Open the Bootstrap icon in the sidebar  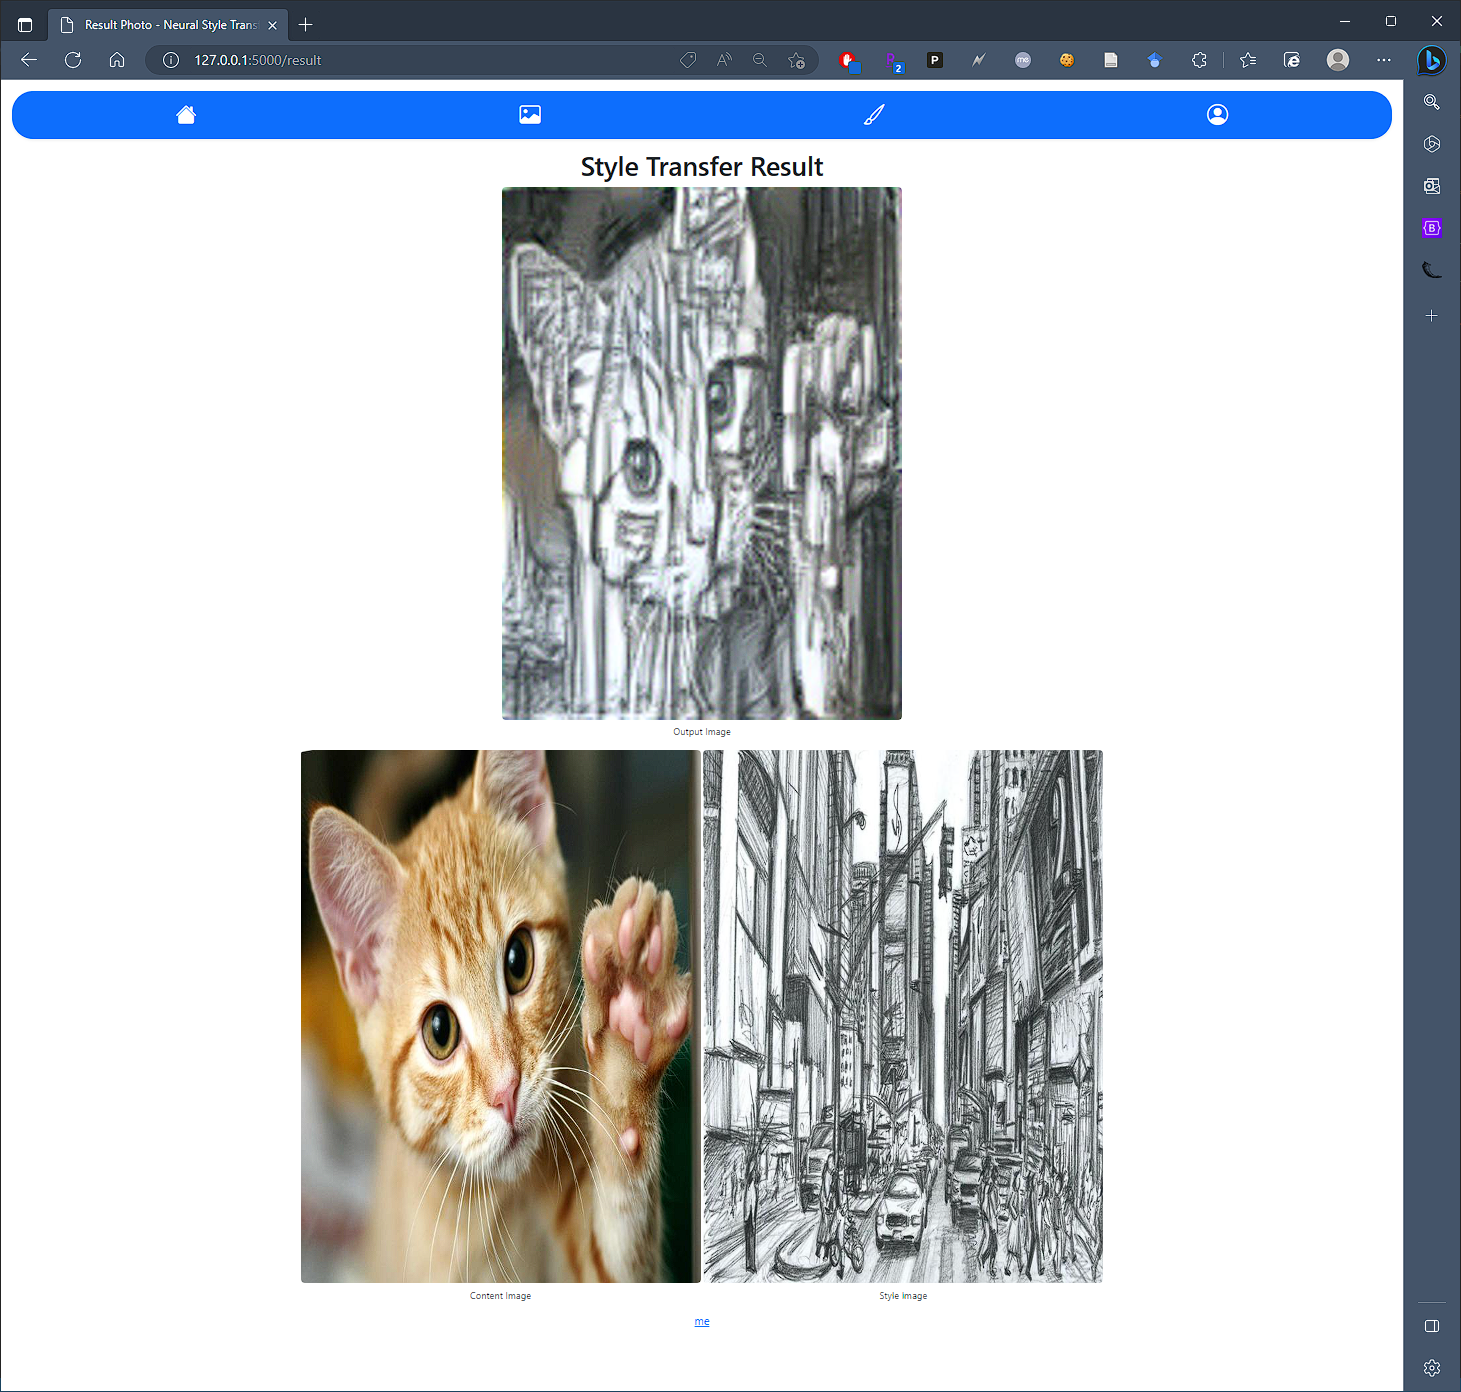coord(1431,227)
